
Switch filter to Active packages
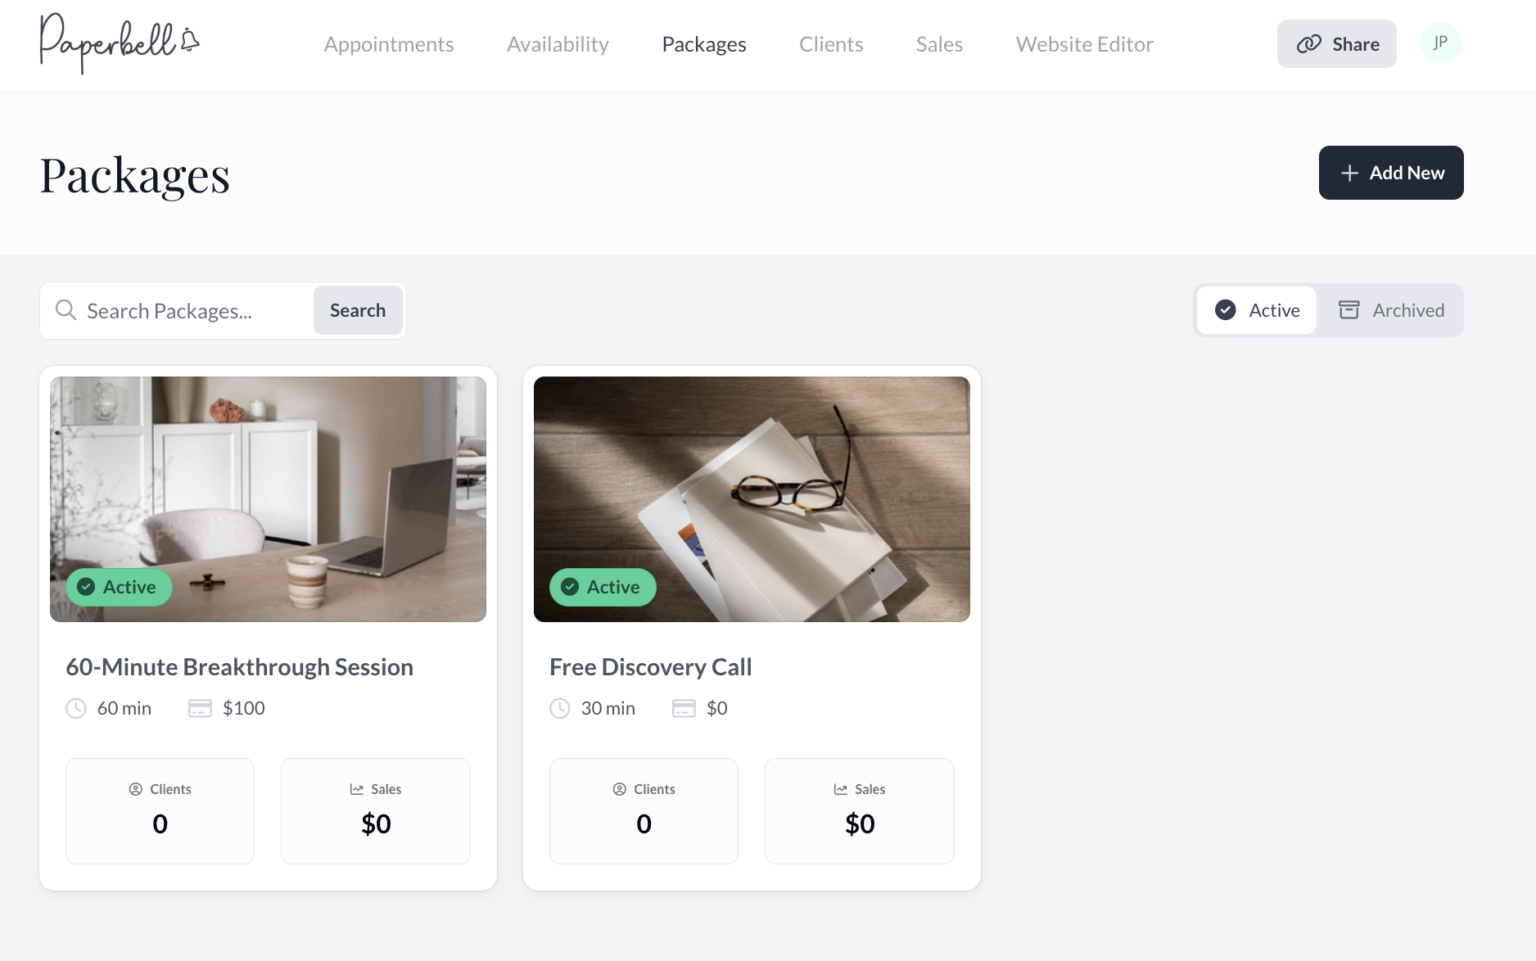pos(1257,310)
